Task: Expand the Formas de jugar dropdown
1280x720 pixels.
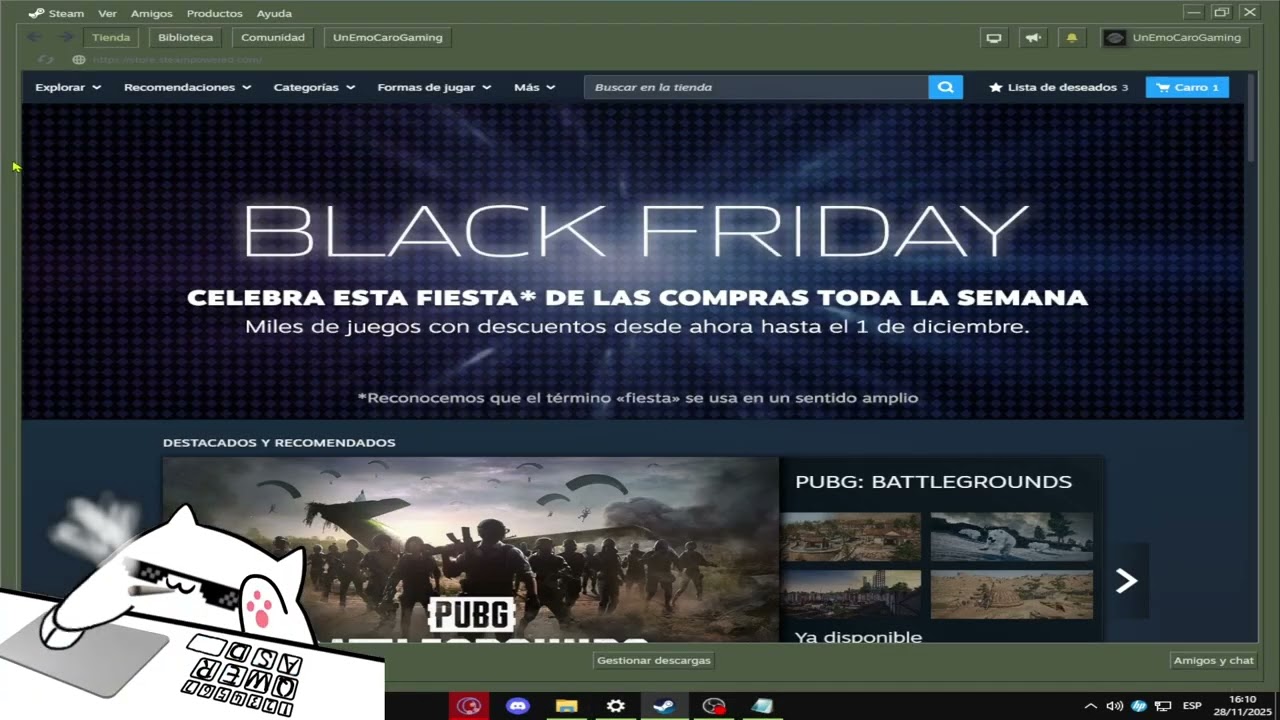Action: point(434,87)
